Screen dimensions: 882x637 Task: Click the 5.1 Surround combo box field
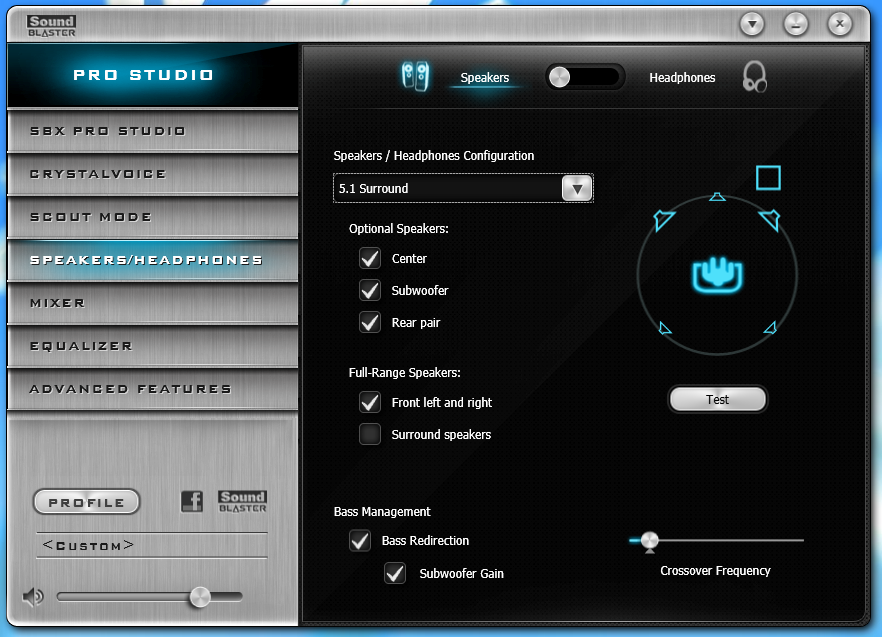click(464, 189)
